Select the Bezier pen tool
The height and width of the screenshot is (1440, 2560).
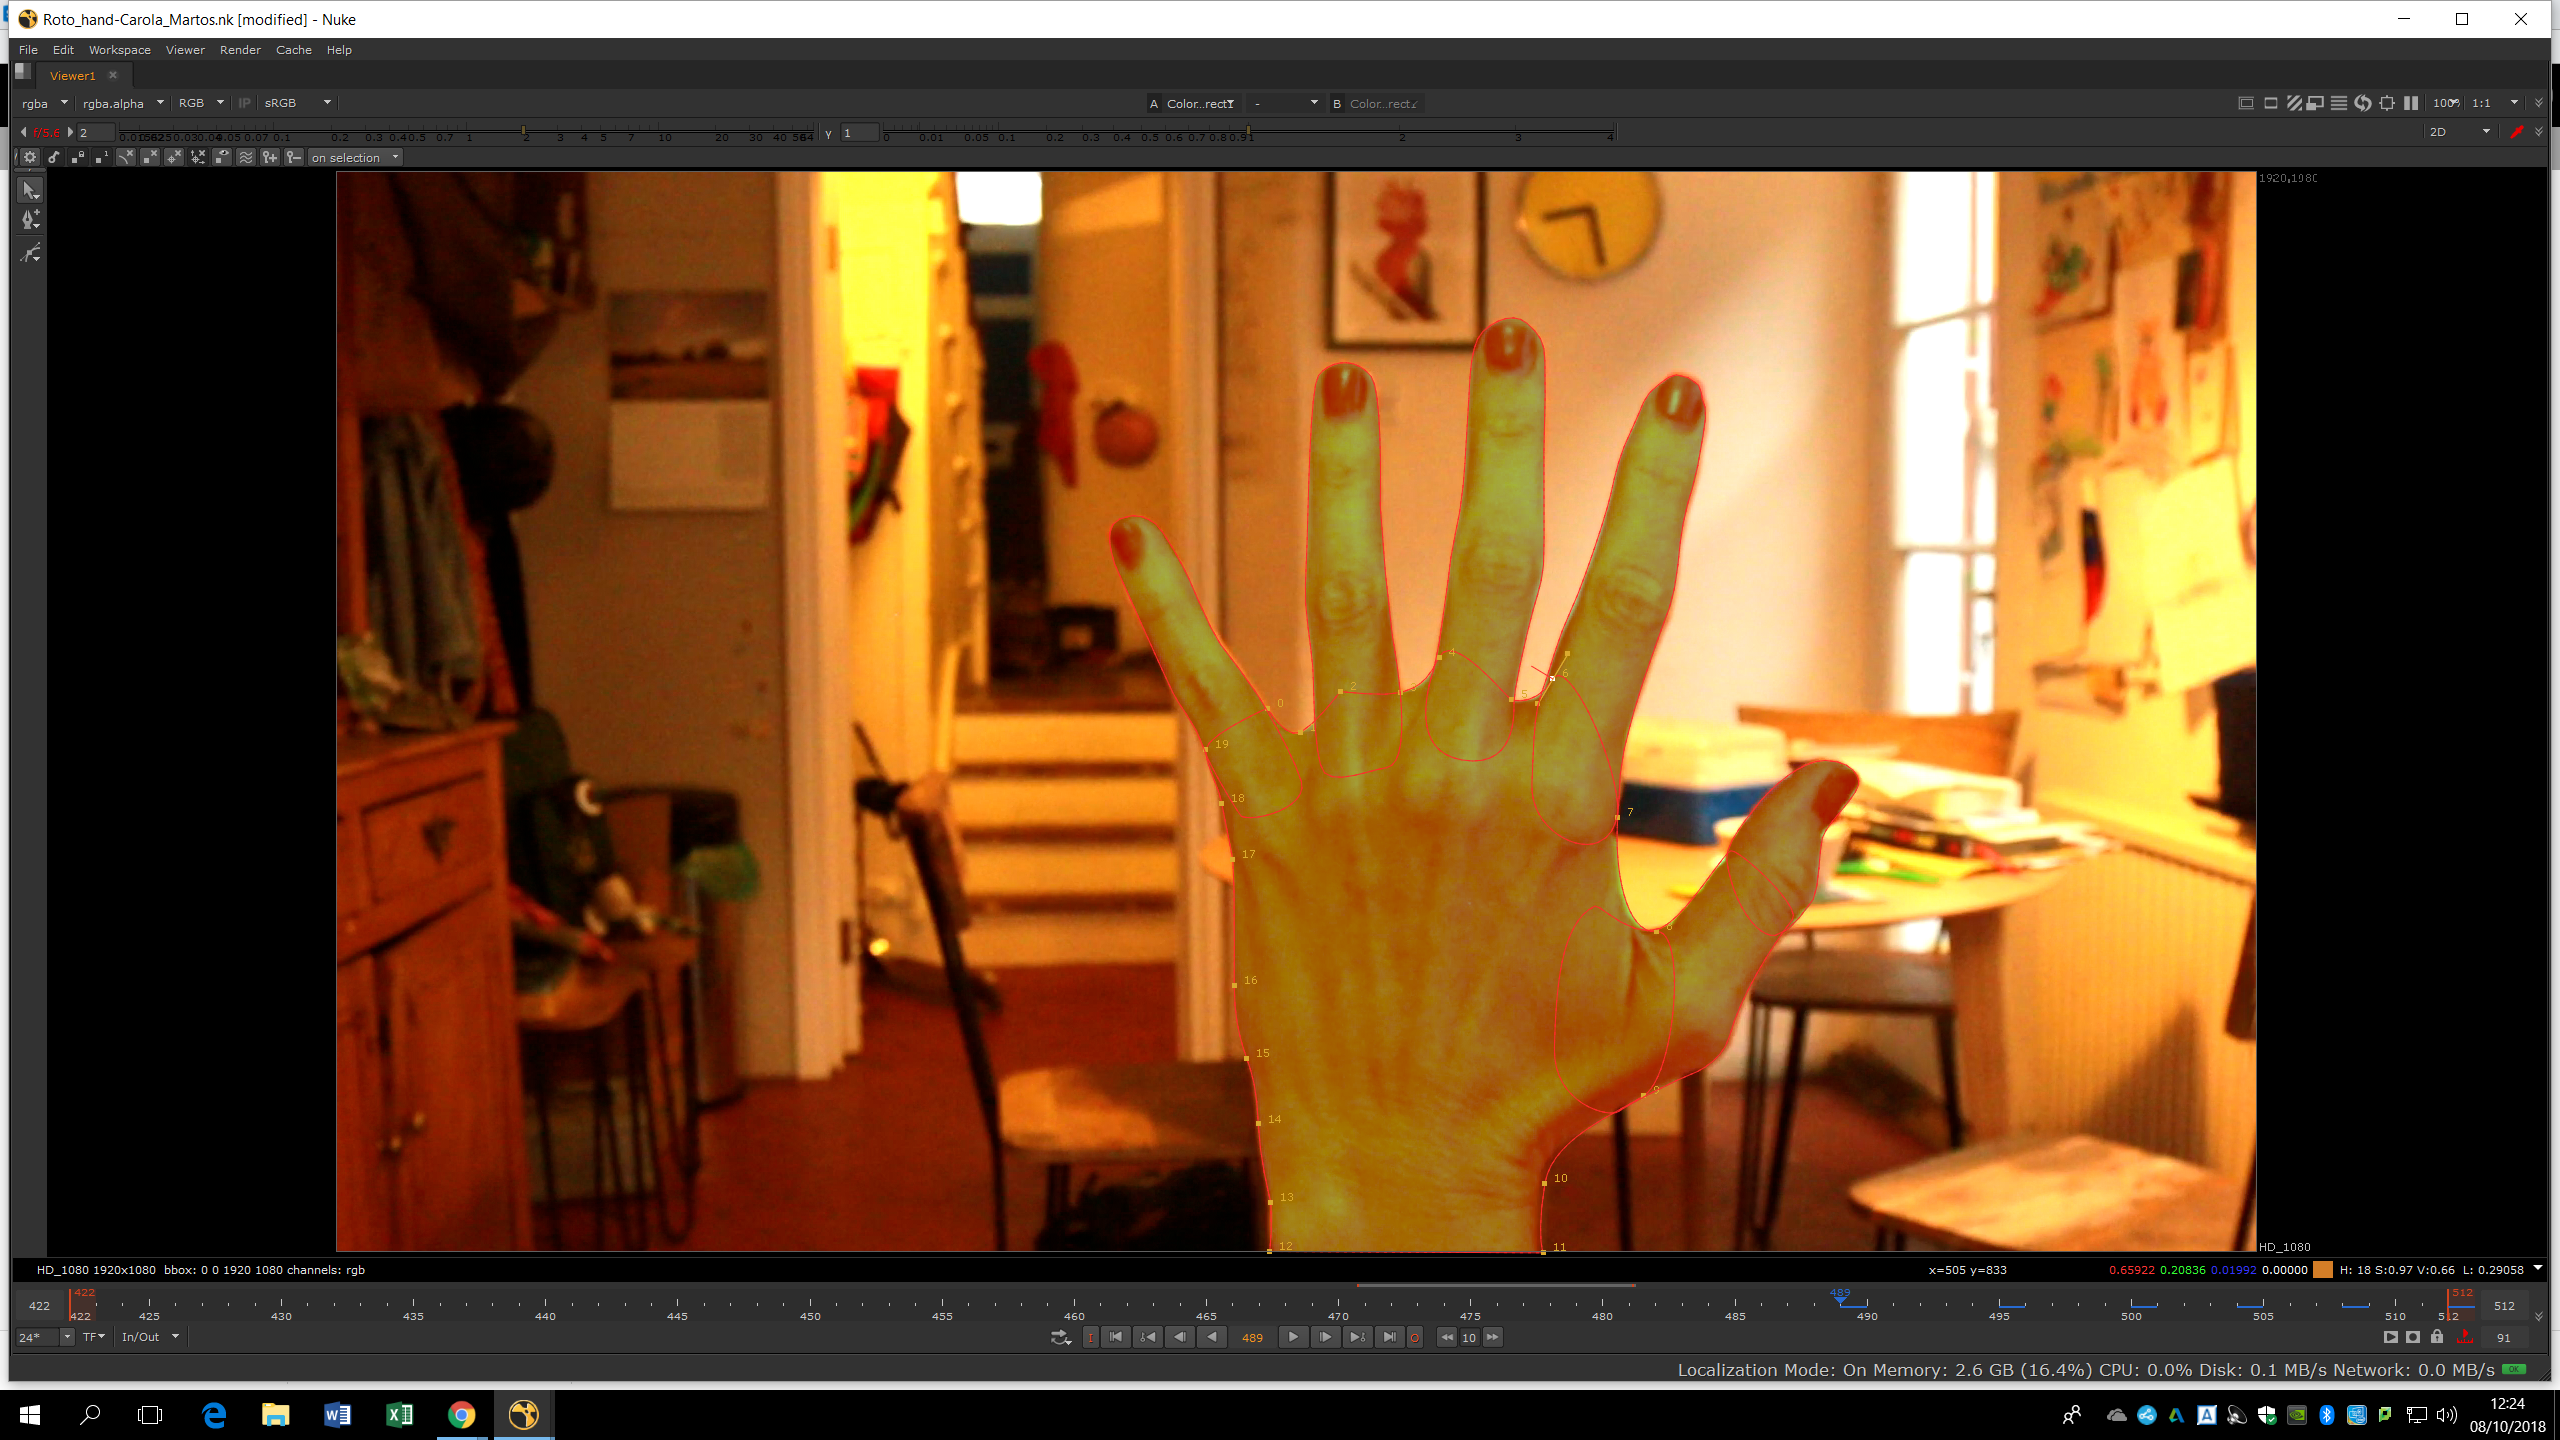click(30, 220)
